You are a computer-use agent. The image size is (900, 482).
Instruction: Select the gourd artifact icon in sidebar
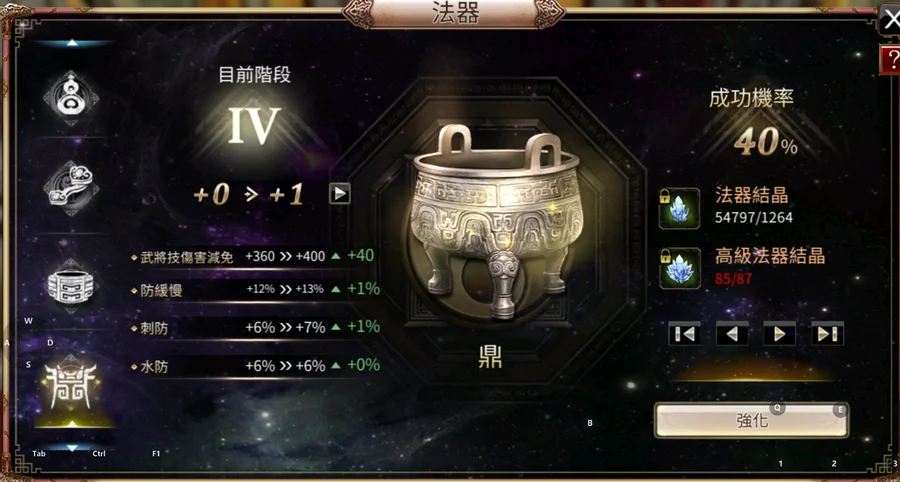(x=71, y=98)
